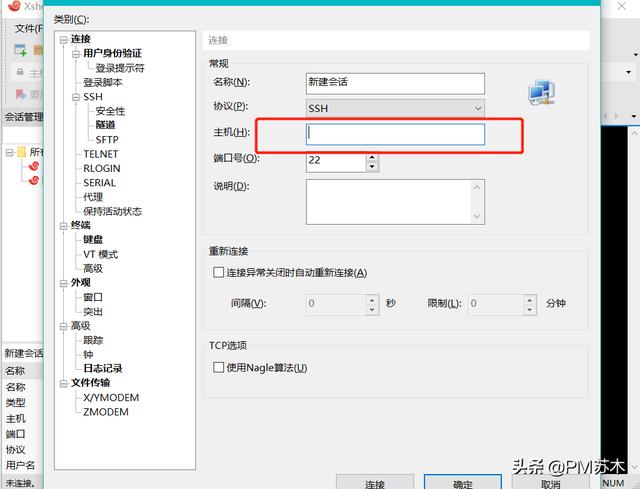The height and width of the screenshot is (489, 640).
Task: Enable 使用Nagle算法 checkbox
Action: pyautogui.click(x=218, y=368)
